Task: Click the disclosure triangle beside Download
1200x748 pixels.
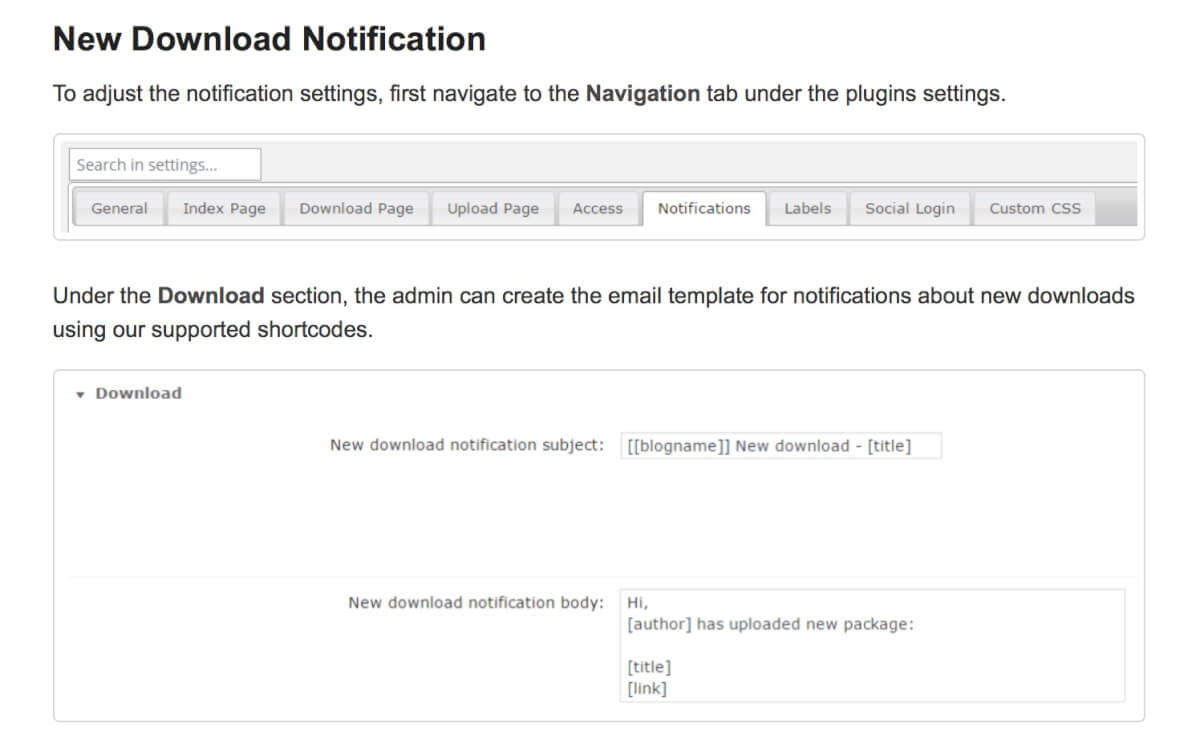Action: point(80,394)
